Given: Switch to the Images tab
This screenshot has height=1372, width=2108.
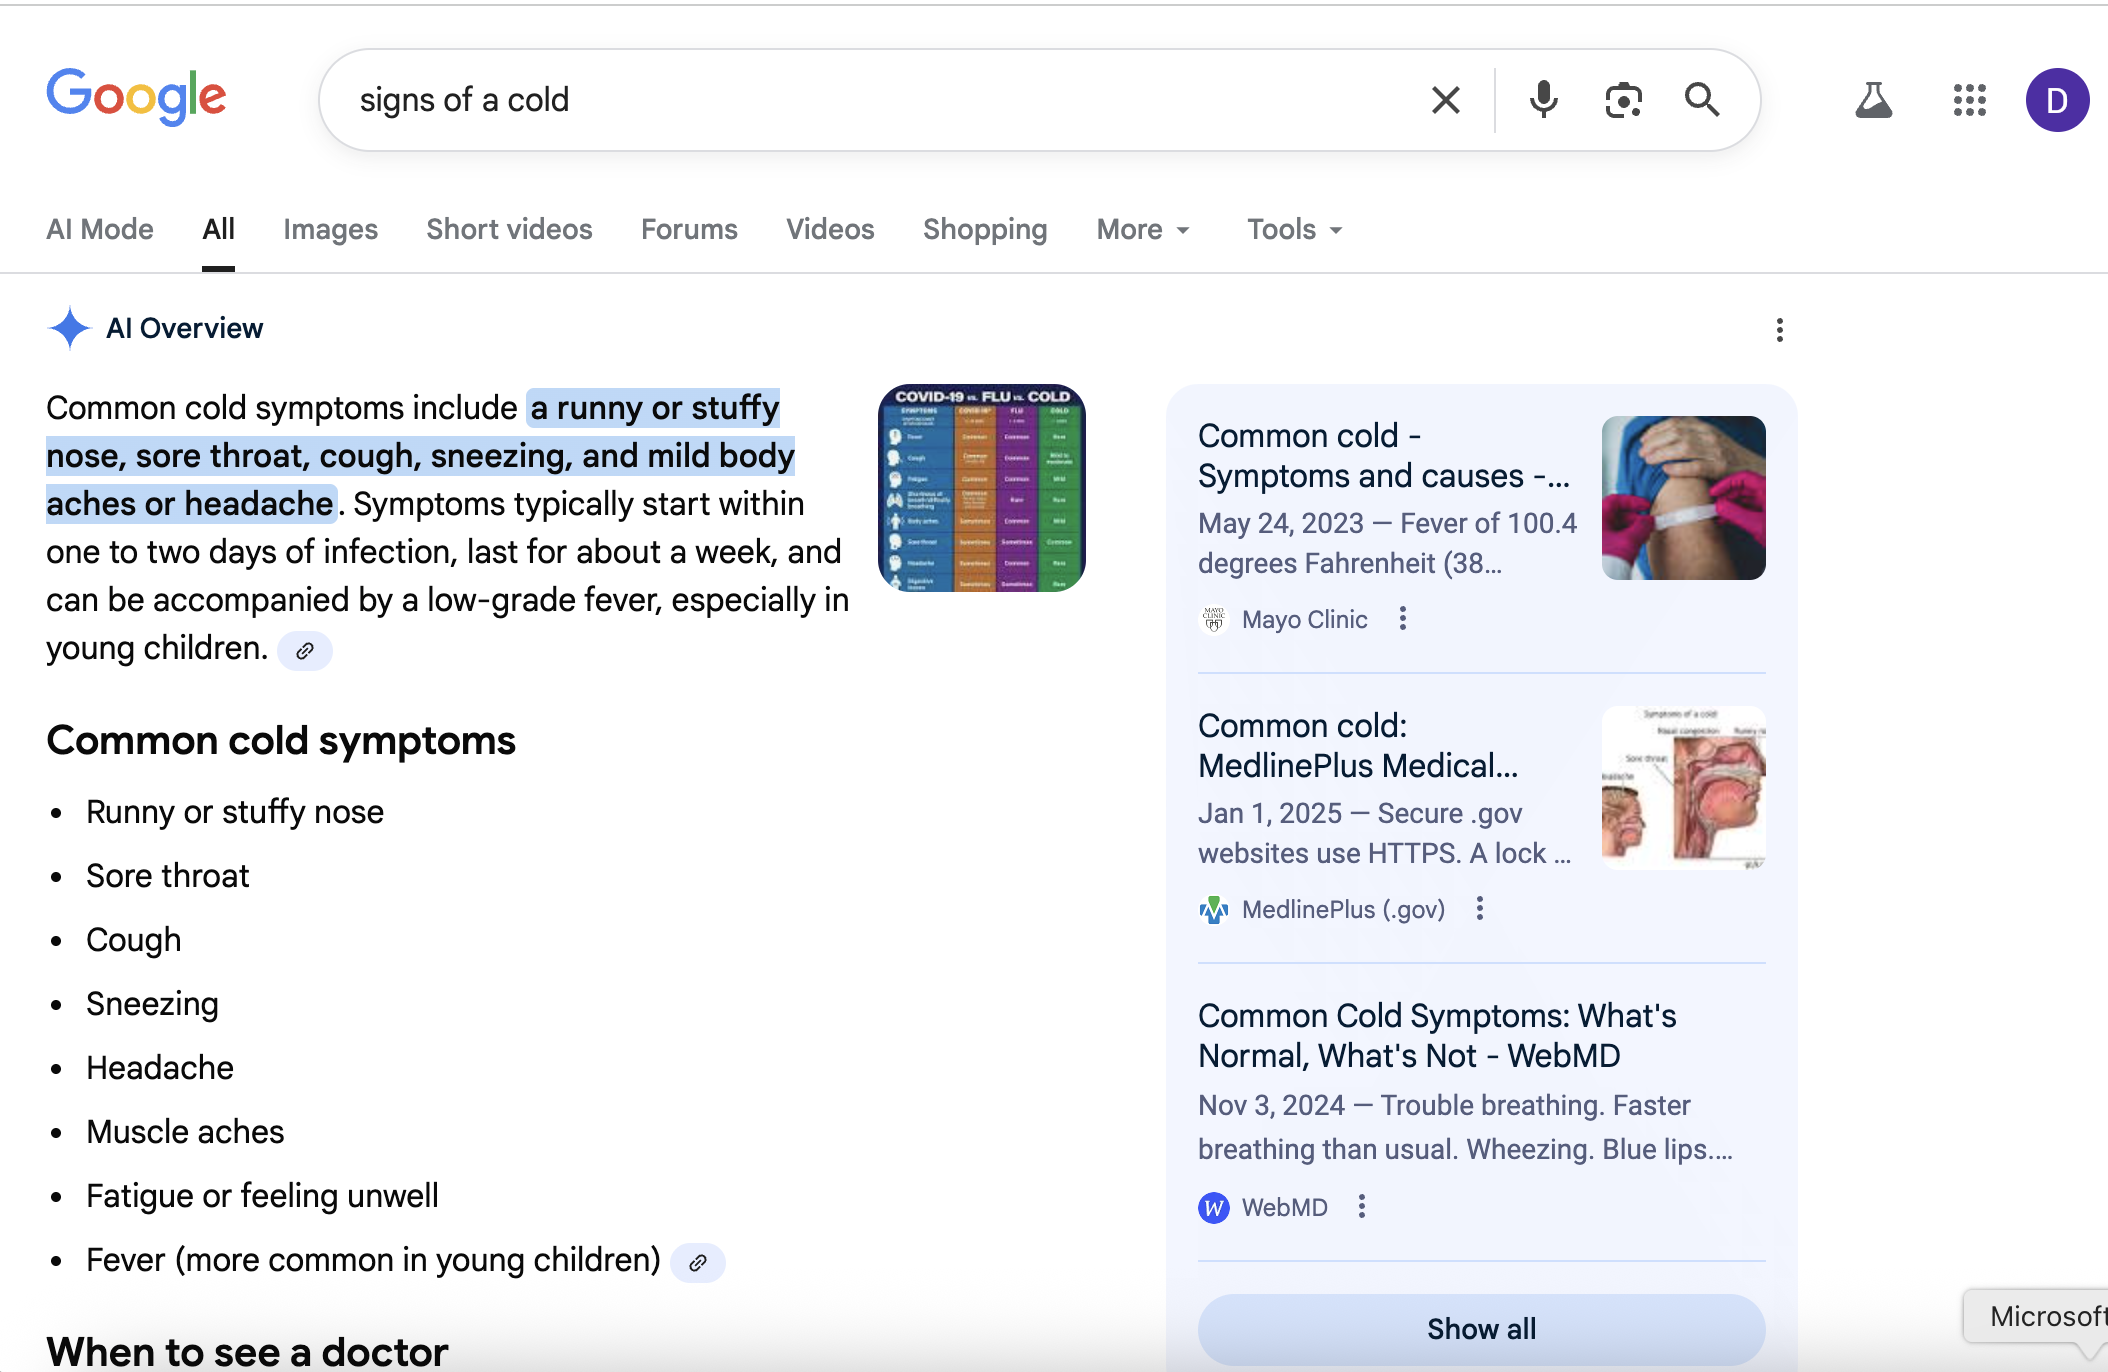Looking at the screenshot, I should click(x=330, y=229).
